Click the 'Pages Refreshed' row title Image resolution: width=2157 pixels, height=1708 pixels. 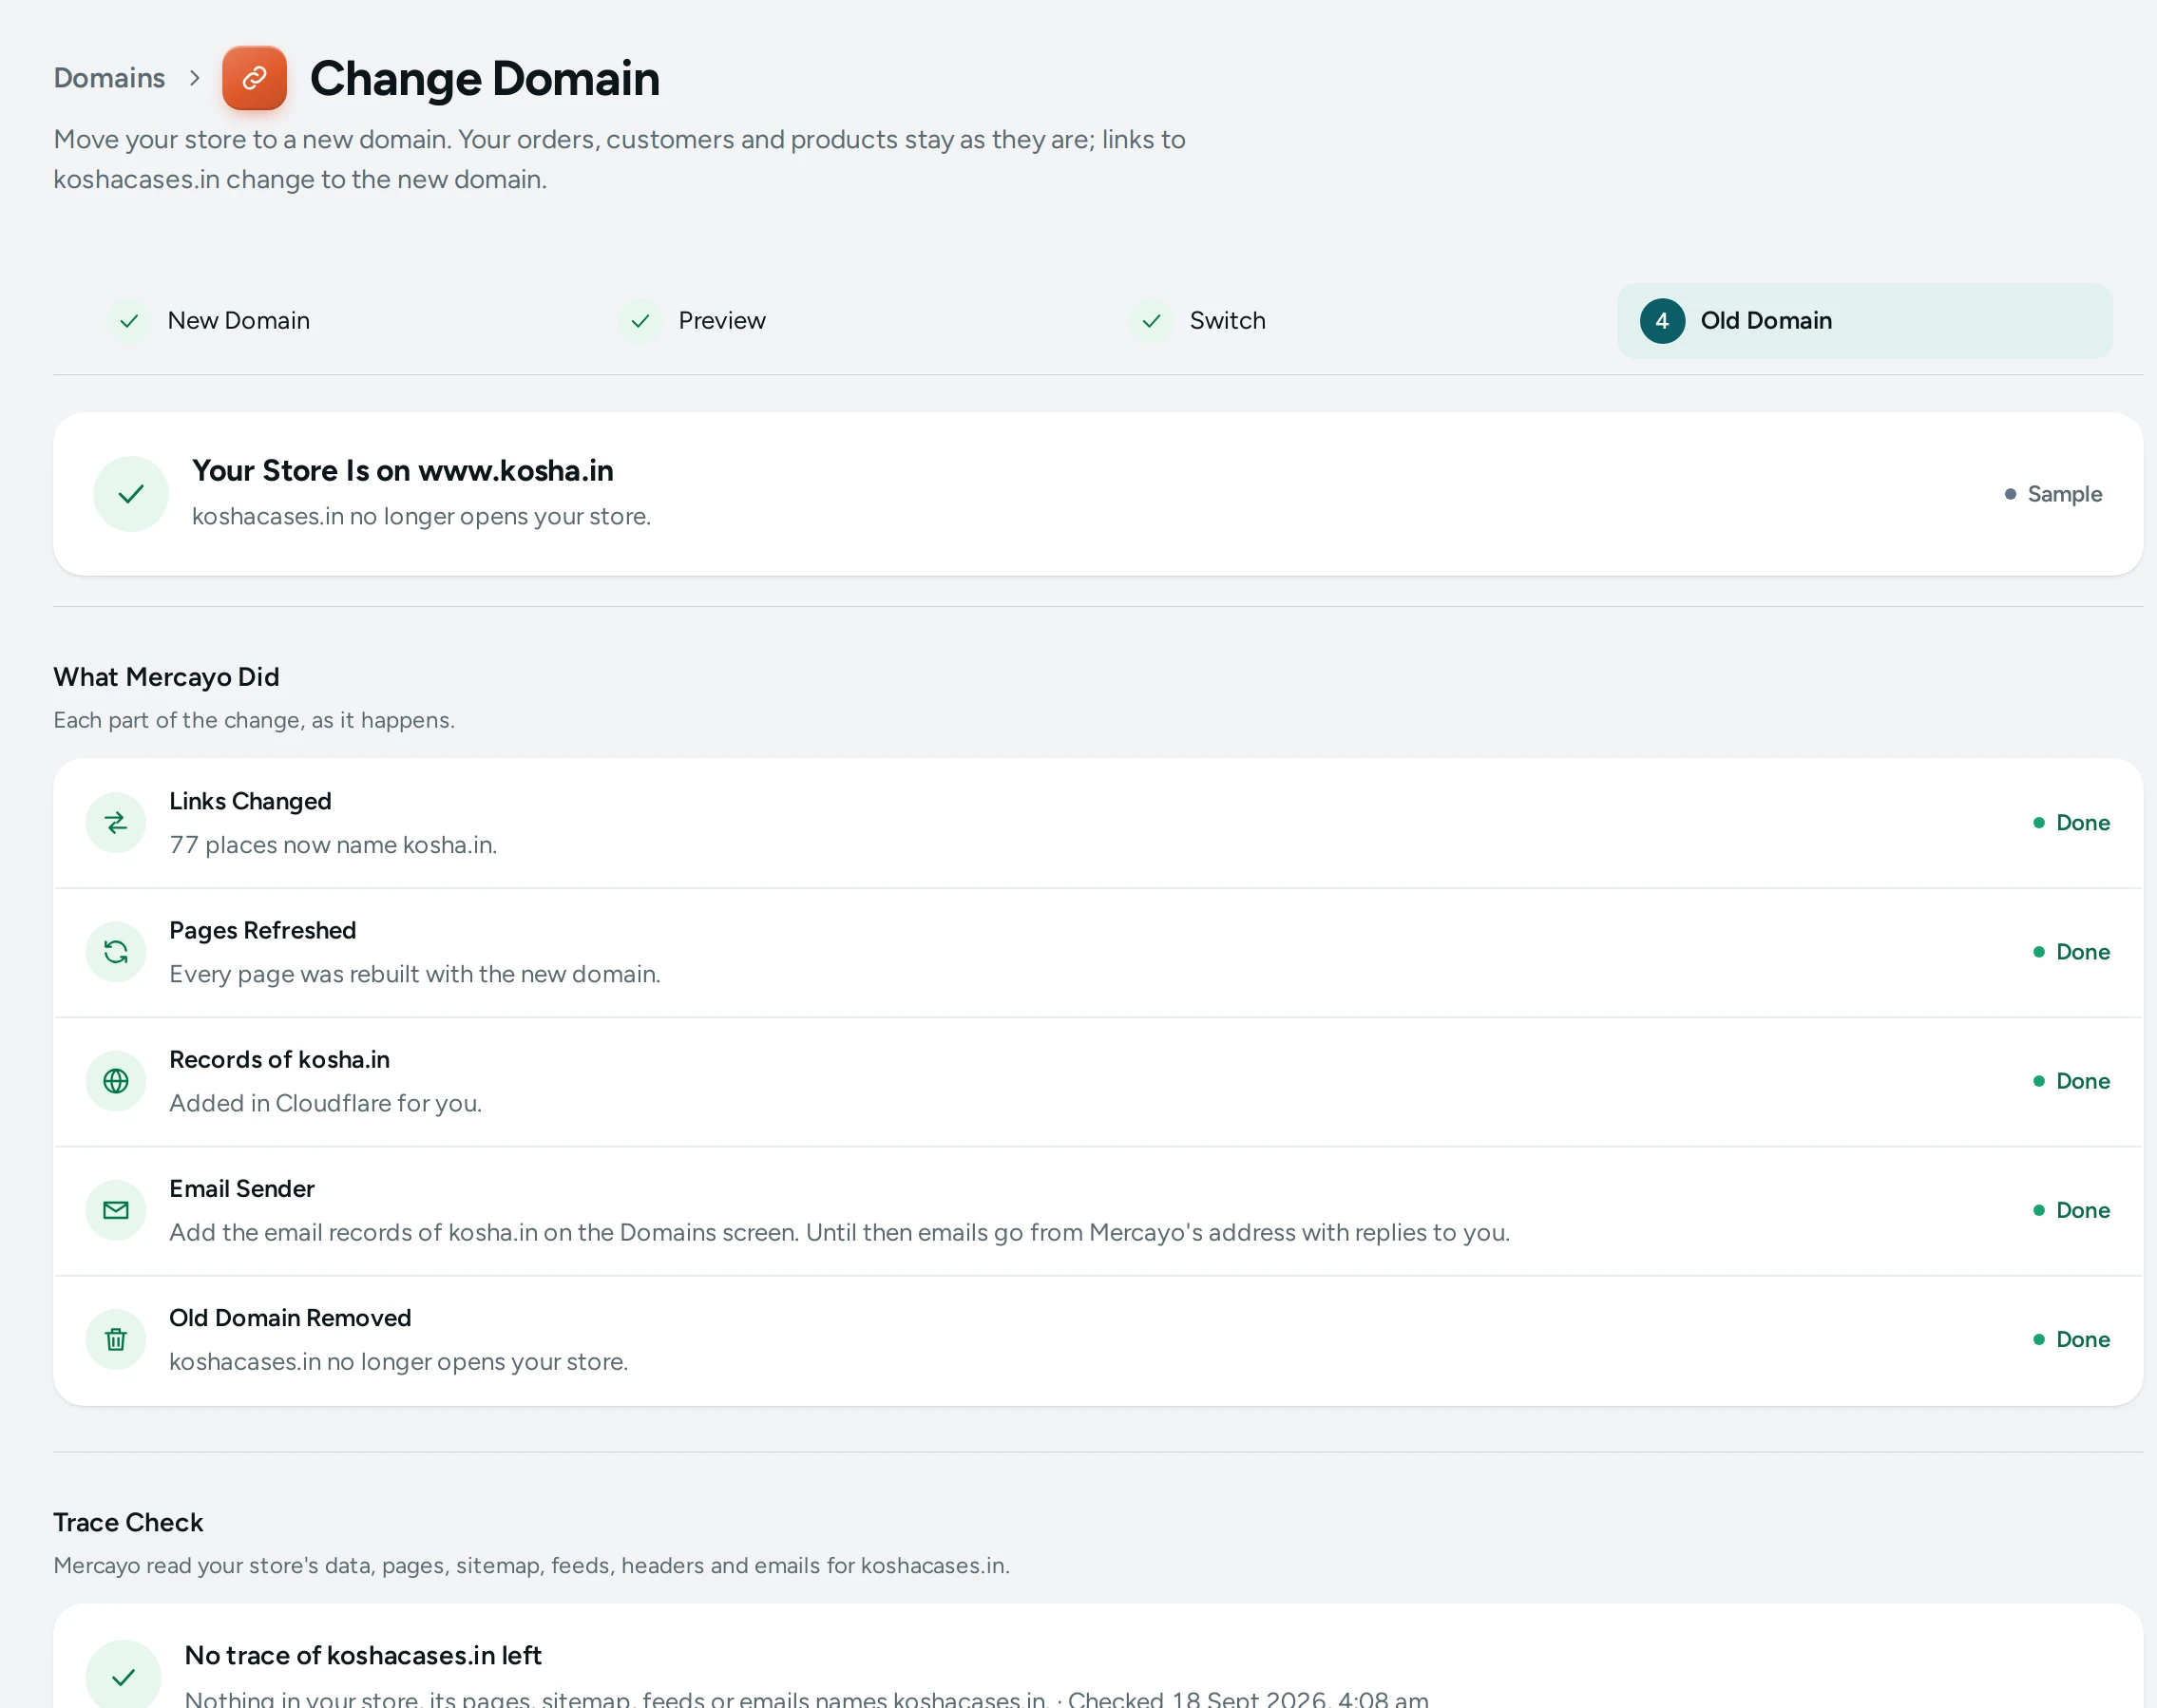pyautogui.click(x=263, y=930)
